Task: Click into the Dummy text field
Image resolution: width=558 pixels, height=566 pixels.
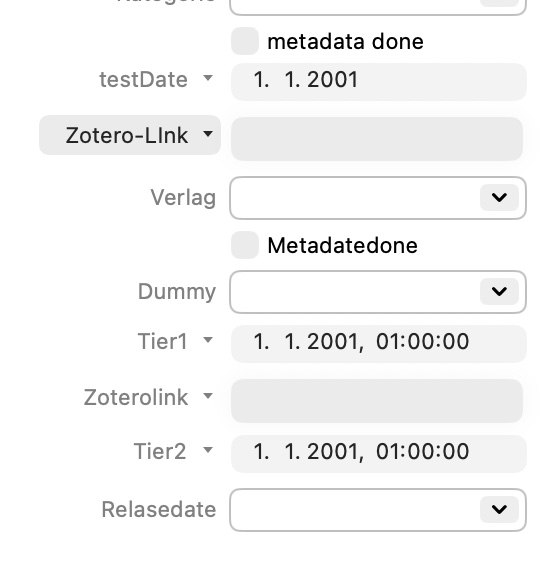Action: tap(355, 292)
